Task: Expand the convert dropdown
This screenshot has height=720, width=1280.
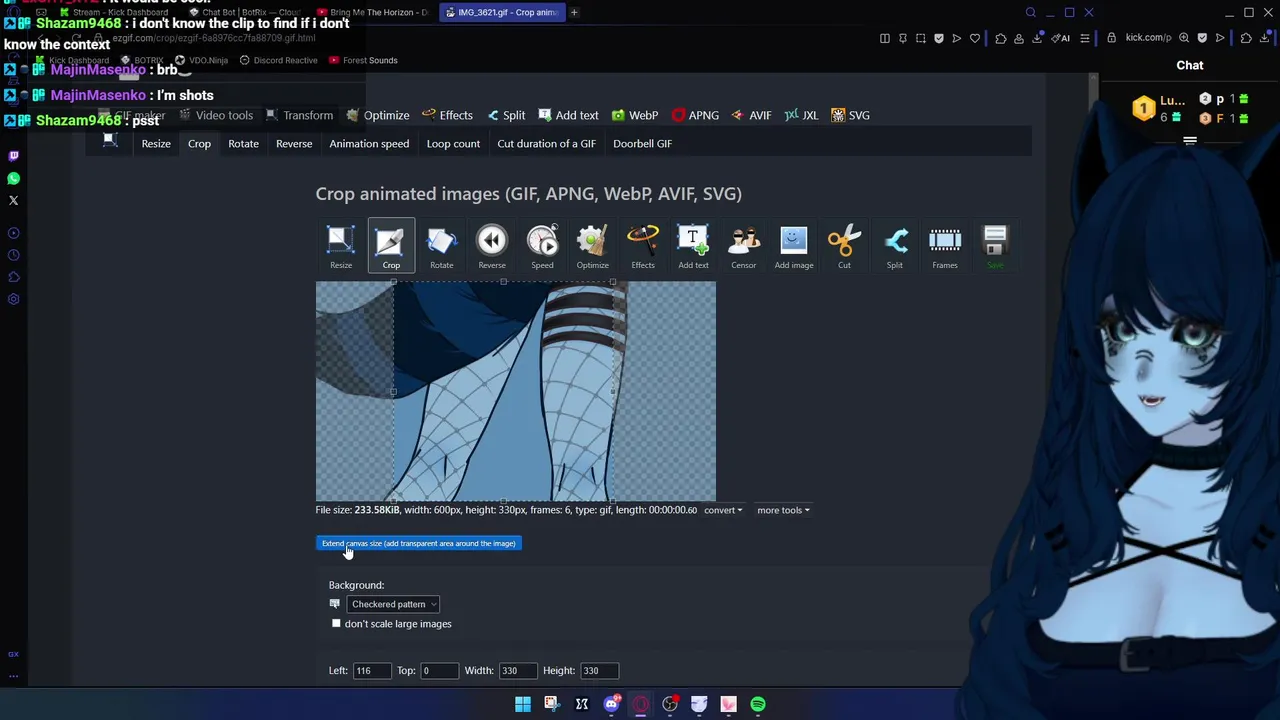Action: pos(722,510)
